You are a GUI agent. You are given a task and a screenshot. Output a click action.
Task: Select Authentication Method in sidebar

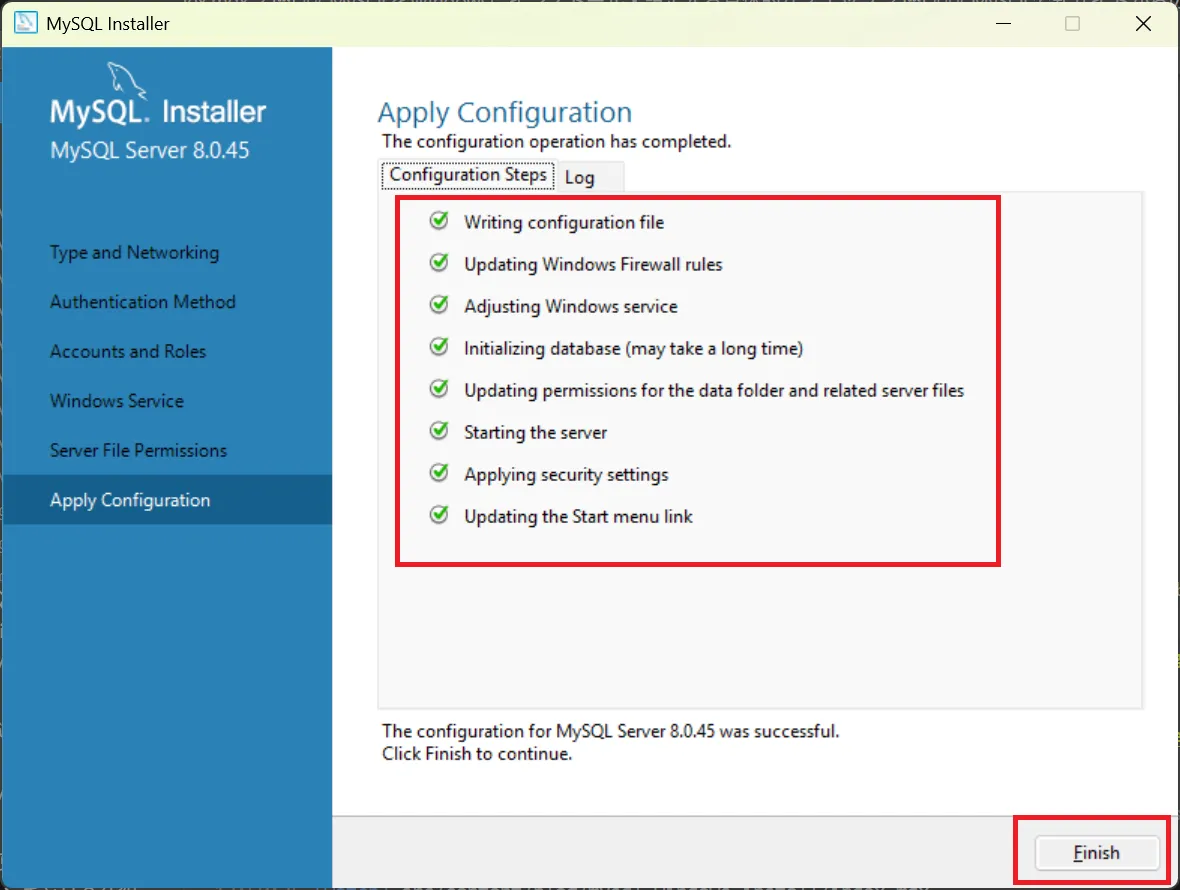(143, 302)
